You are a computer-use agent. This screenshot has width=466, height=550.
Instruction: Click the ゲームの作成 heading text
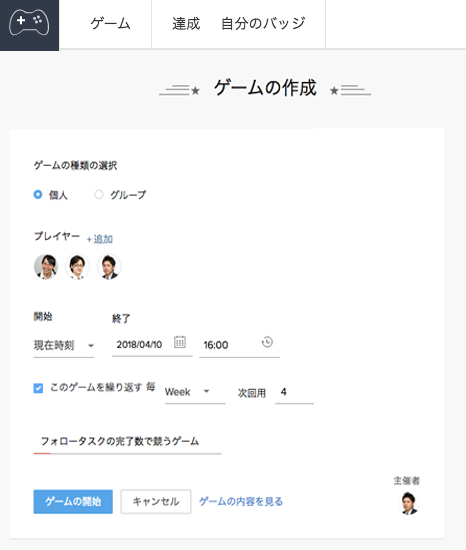coord(265,88)
